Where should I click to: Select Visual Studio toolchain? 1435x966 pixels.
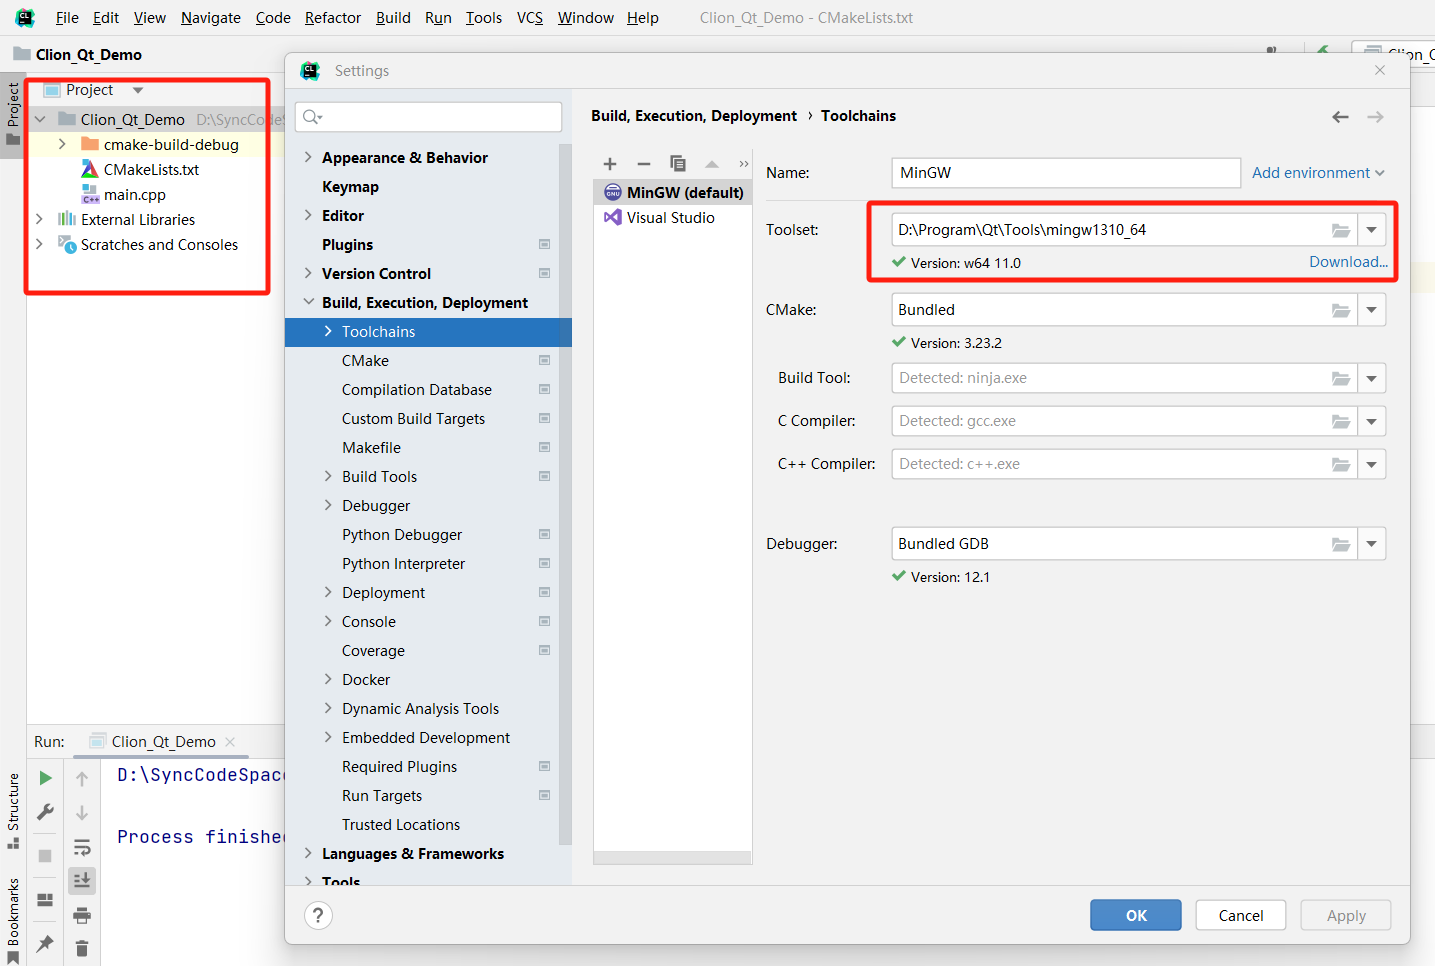tap(671, 217)
